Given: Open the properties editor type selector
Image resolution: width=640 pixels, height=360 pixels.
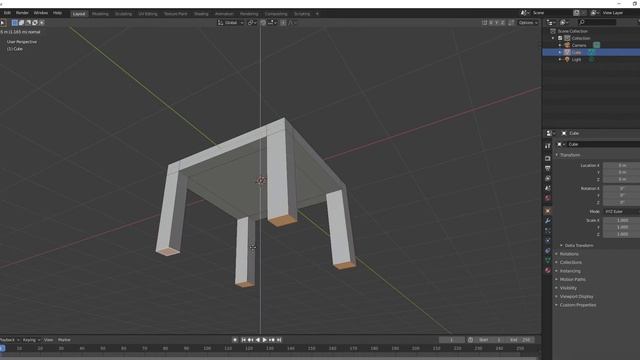Looking at the screenshot, I should (551, 133).
